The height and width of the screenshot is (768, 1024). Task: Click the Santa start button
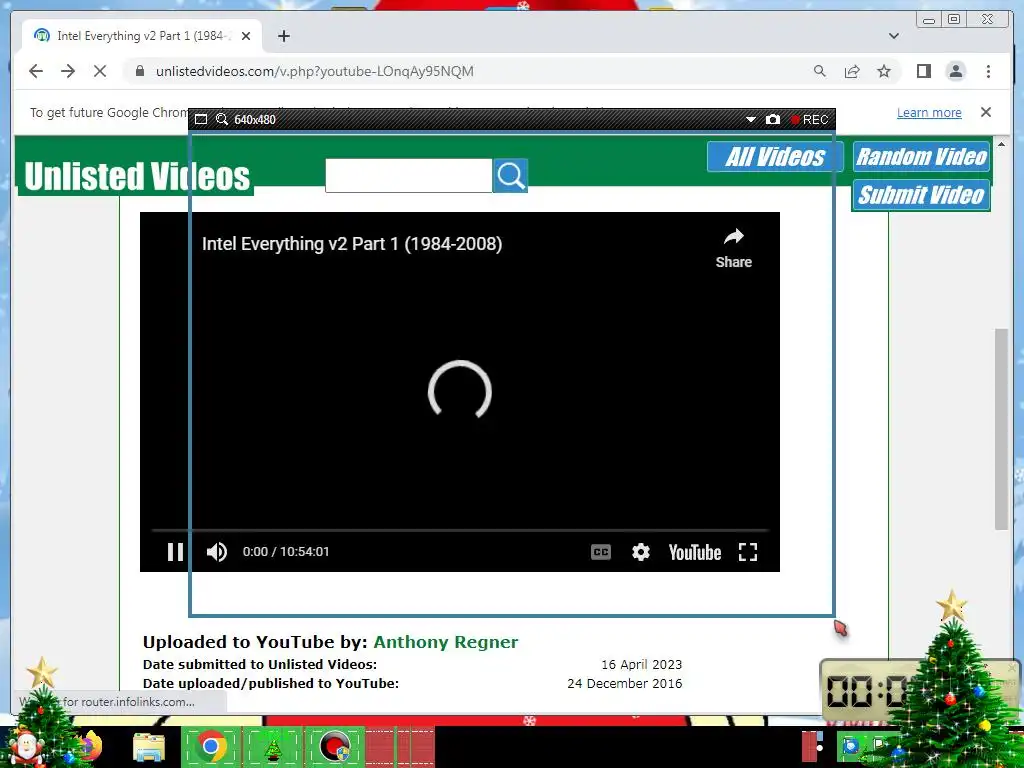pyautogui.click(x=27, y=746)
